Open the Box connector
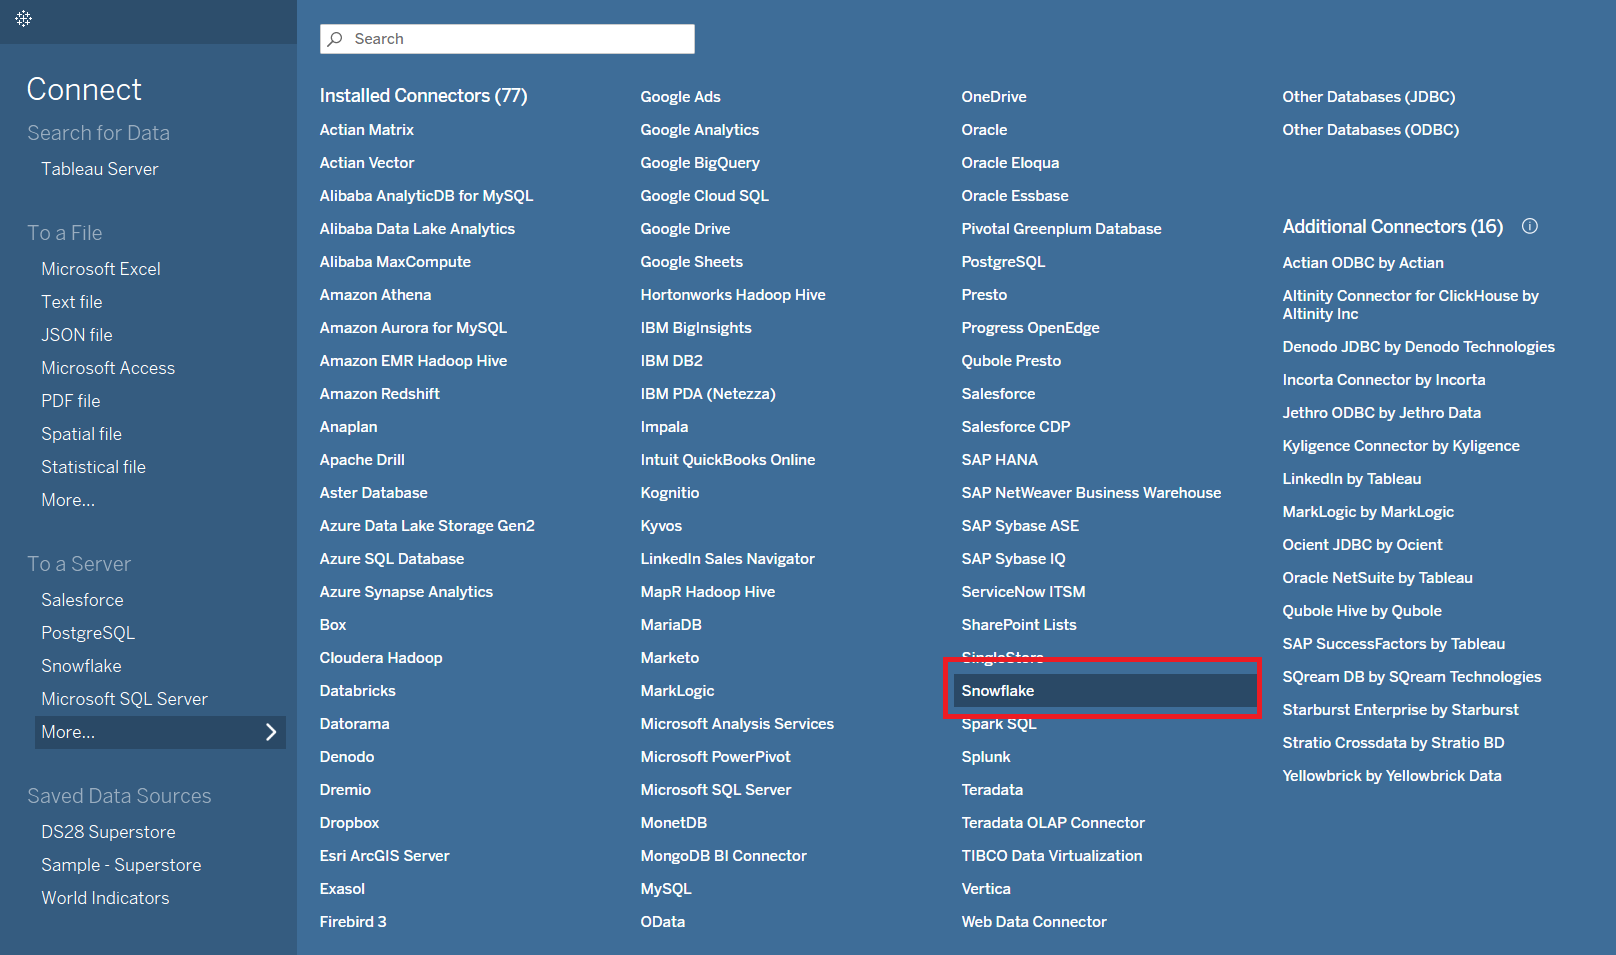This screenshot has height=955, width=1616. [333, 625]
